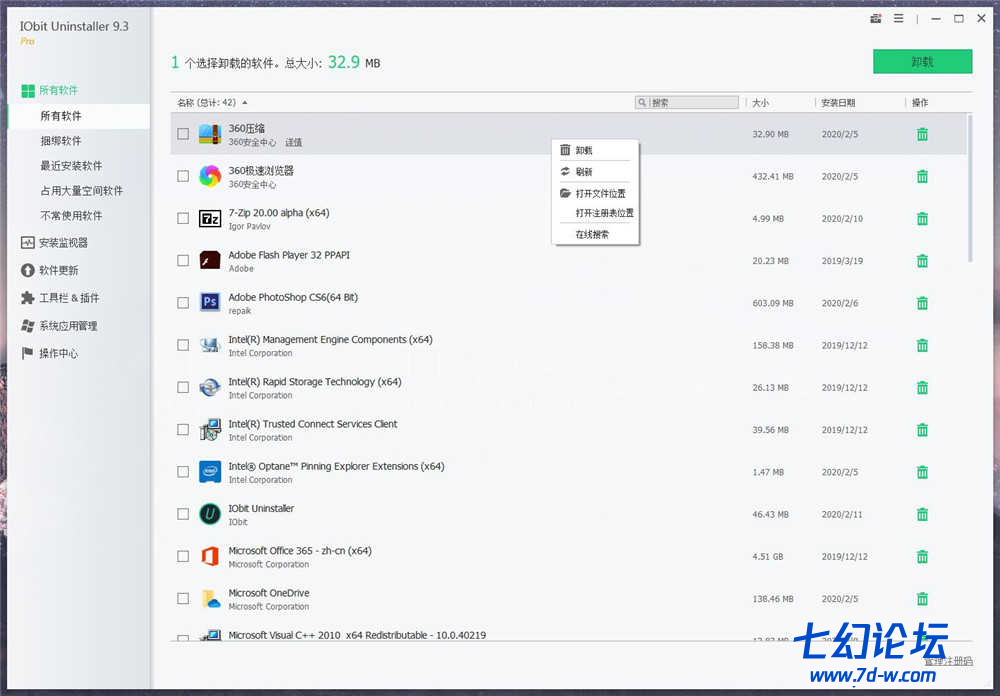Click trash icon for Adobe Flash Player 32 PPAPI
This screenshot has height=696, width=1000.
tap(922, 260)
